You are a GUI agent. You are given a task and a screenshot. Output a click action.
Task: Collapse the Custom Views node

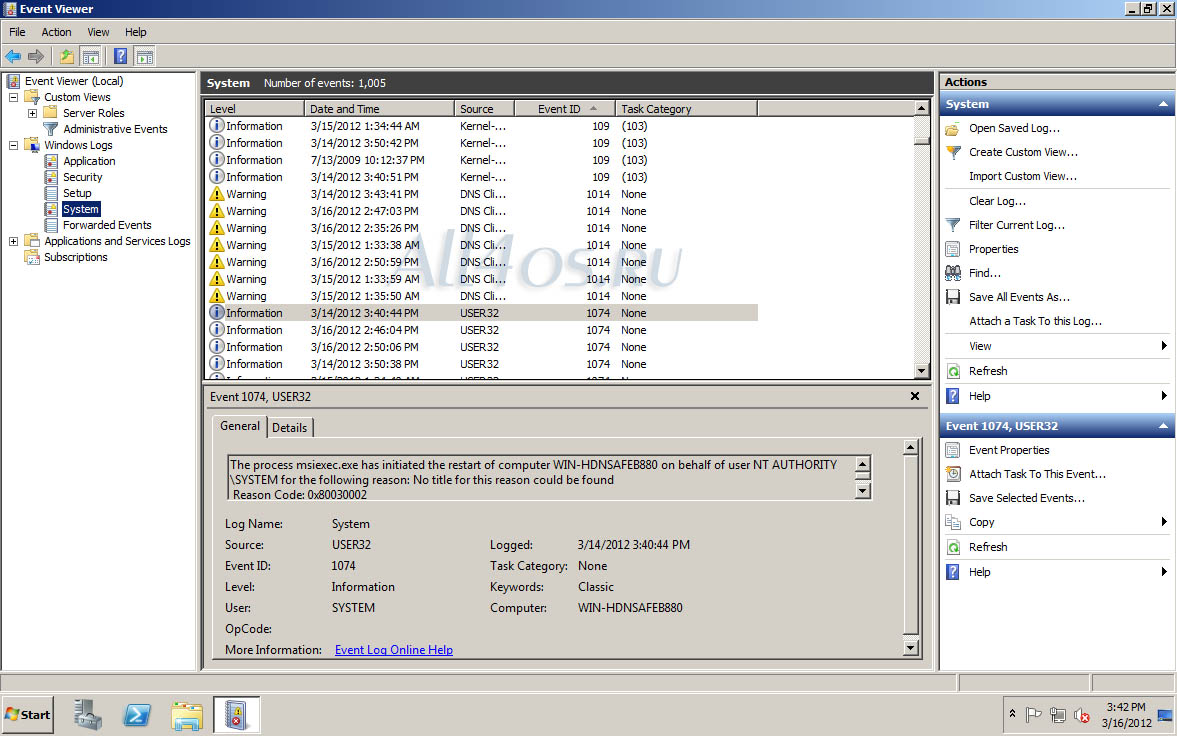[x=13, y=98]
